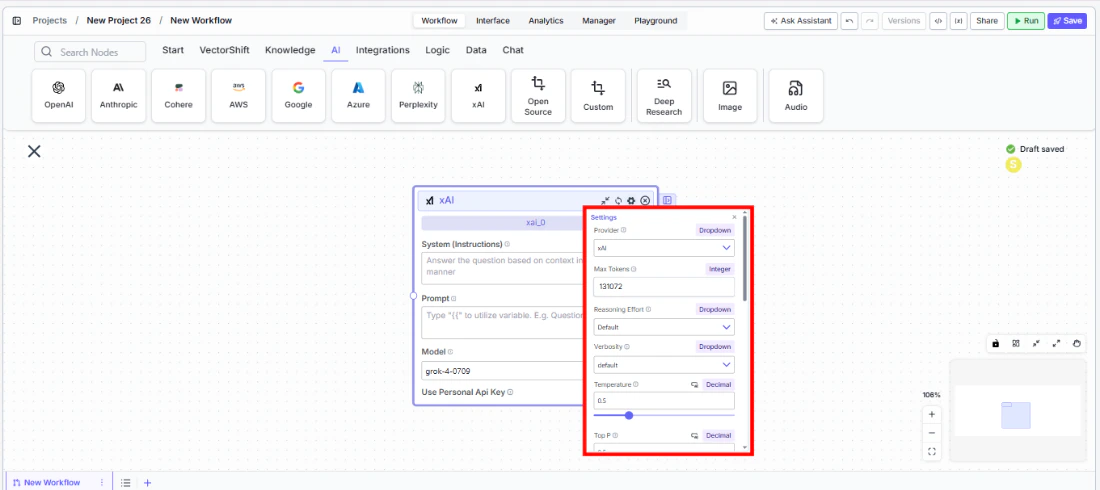
Task: Fit the workflow to view
Action: tap(932, 451)
